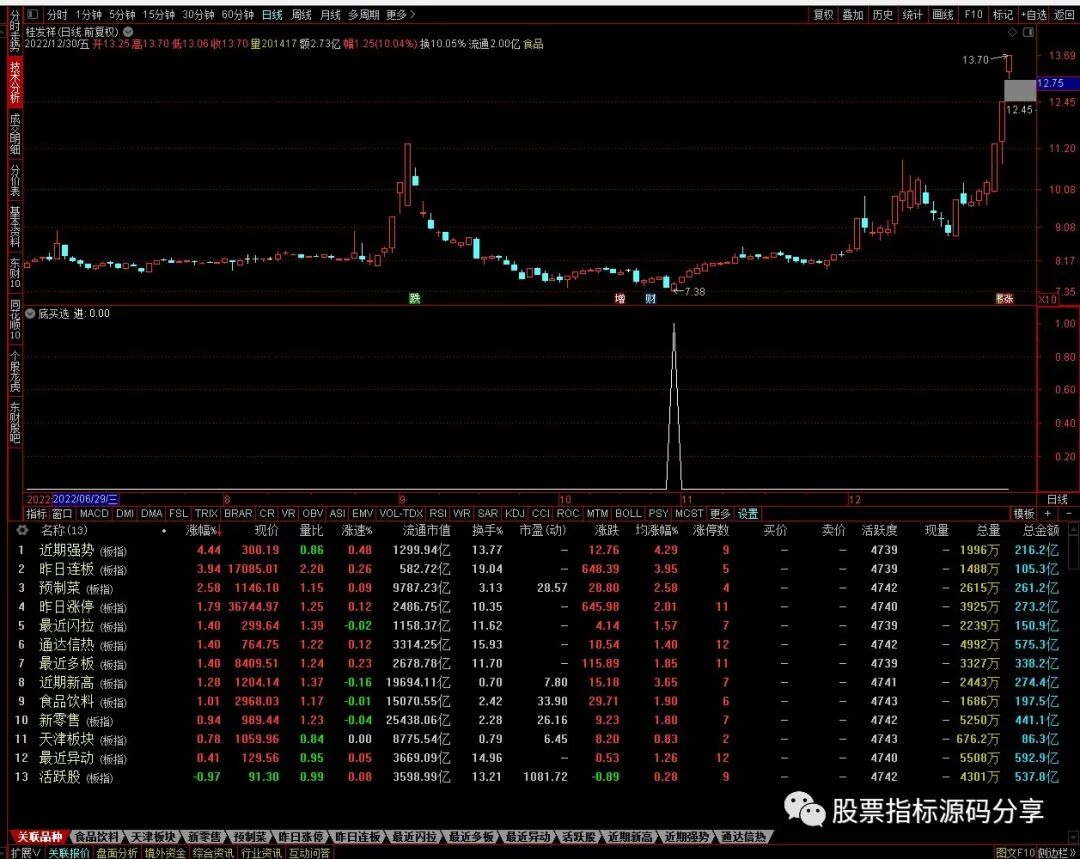This screenshot has height=859, width=1080.
Task: Switch to 分时 period
Action: coord(57,14)
